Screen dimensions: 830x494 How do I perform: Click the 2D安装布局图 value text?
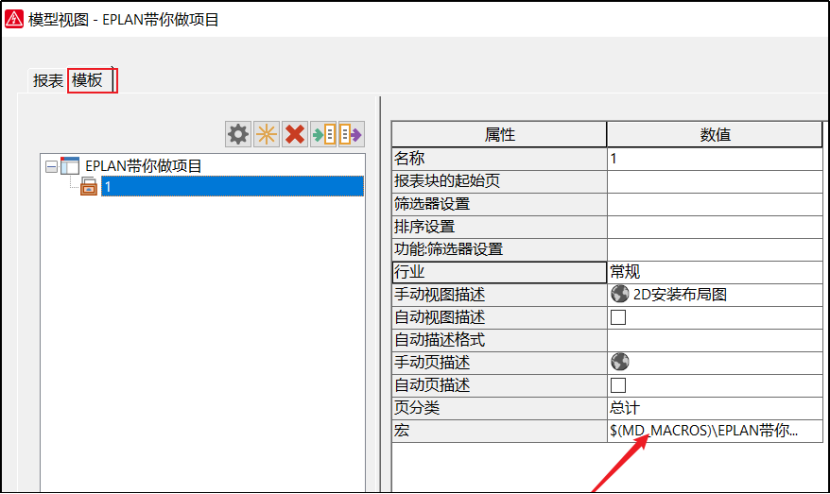(x=680, y=294)
